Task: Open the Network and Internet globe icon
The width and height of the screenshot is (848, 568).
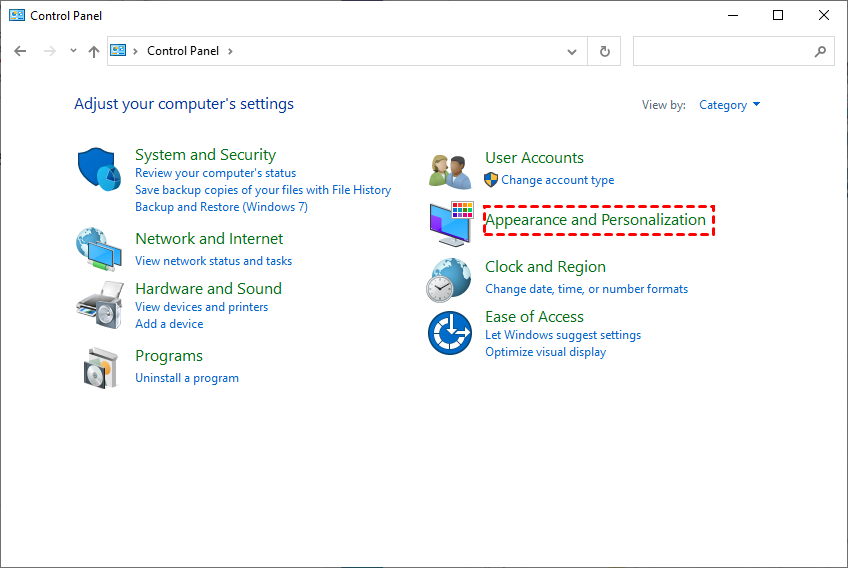Action: 98,248
